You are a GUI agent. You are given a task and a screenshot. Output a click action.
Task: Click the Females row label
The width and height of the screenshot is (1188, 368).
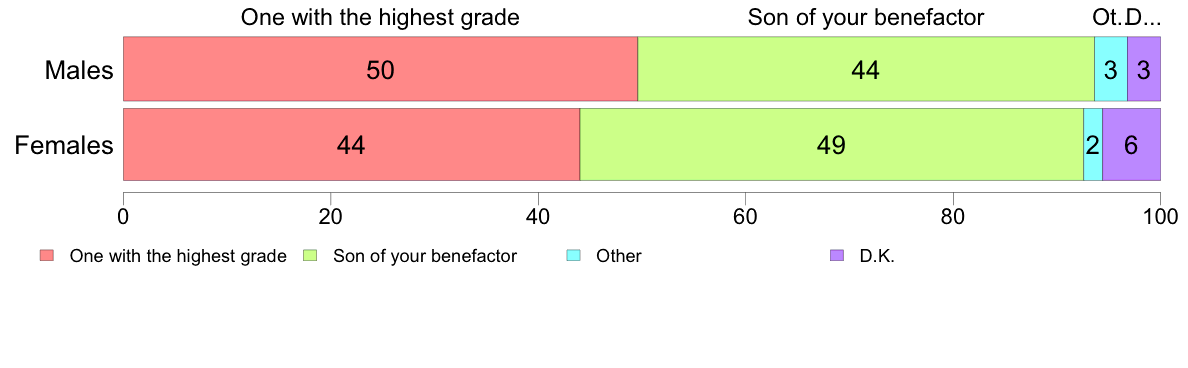pyautogui.click(x=64, y=145)
